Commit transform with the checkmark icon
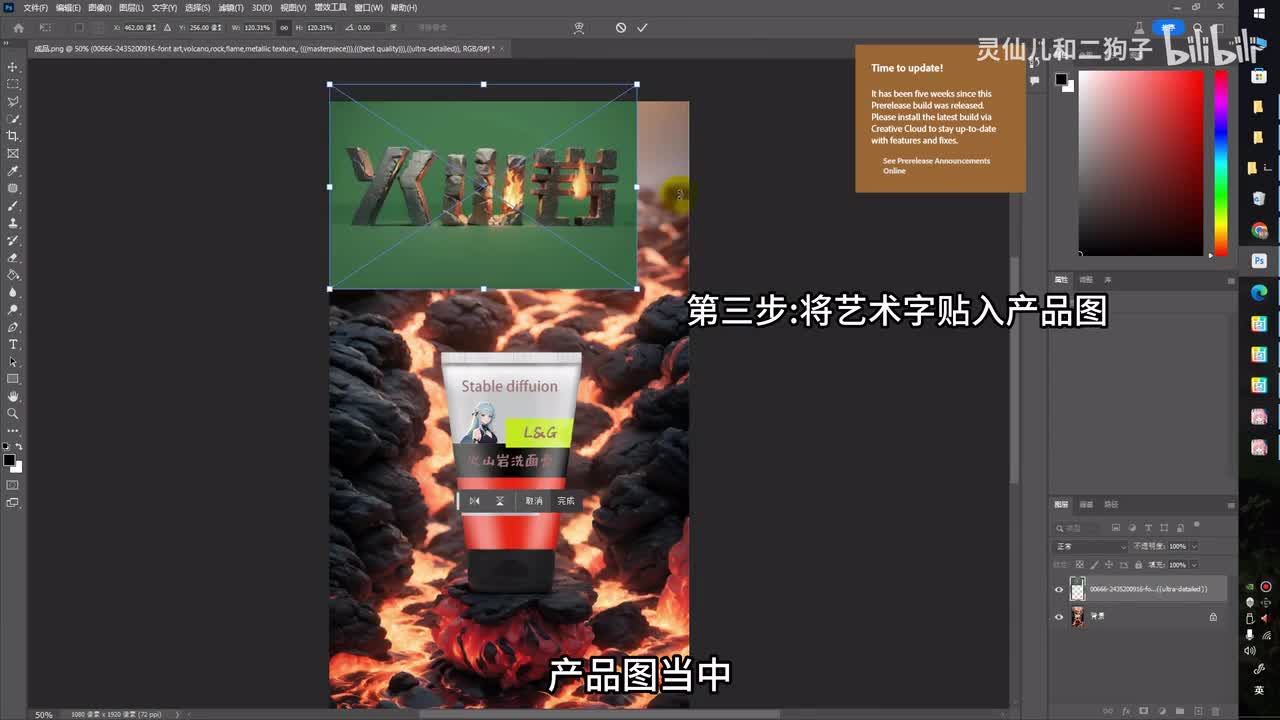This screenshot has height=720, width=1280. [642, 28]
